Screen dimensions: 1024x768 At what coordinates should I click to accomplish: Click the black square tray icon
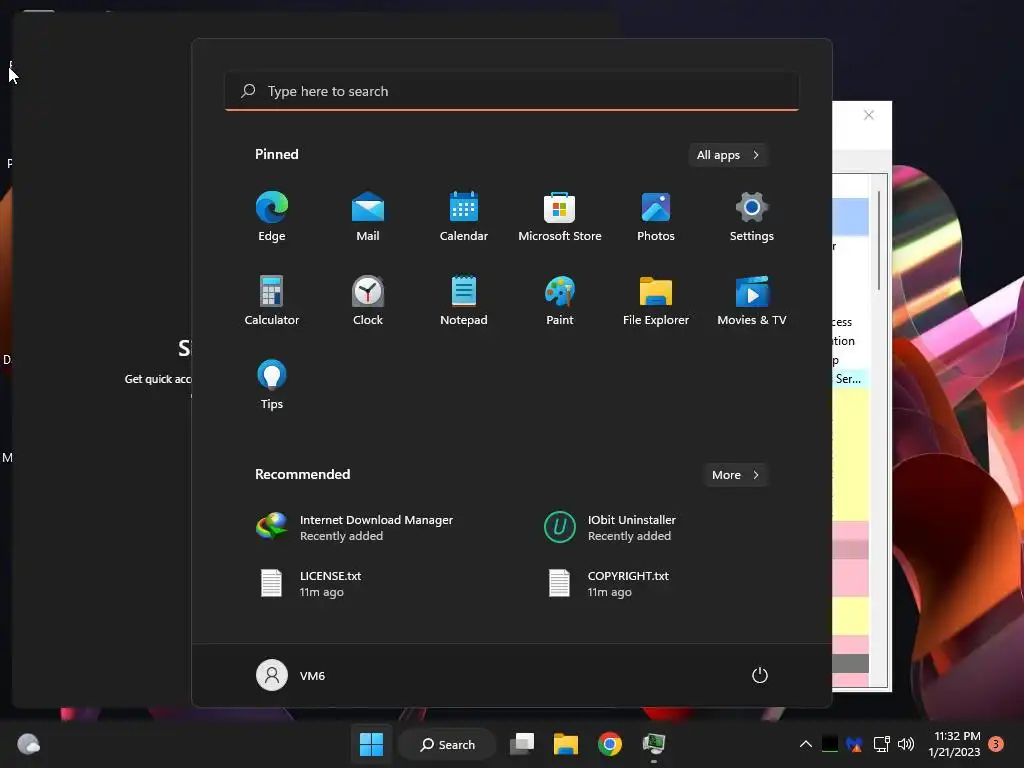829,744
